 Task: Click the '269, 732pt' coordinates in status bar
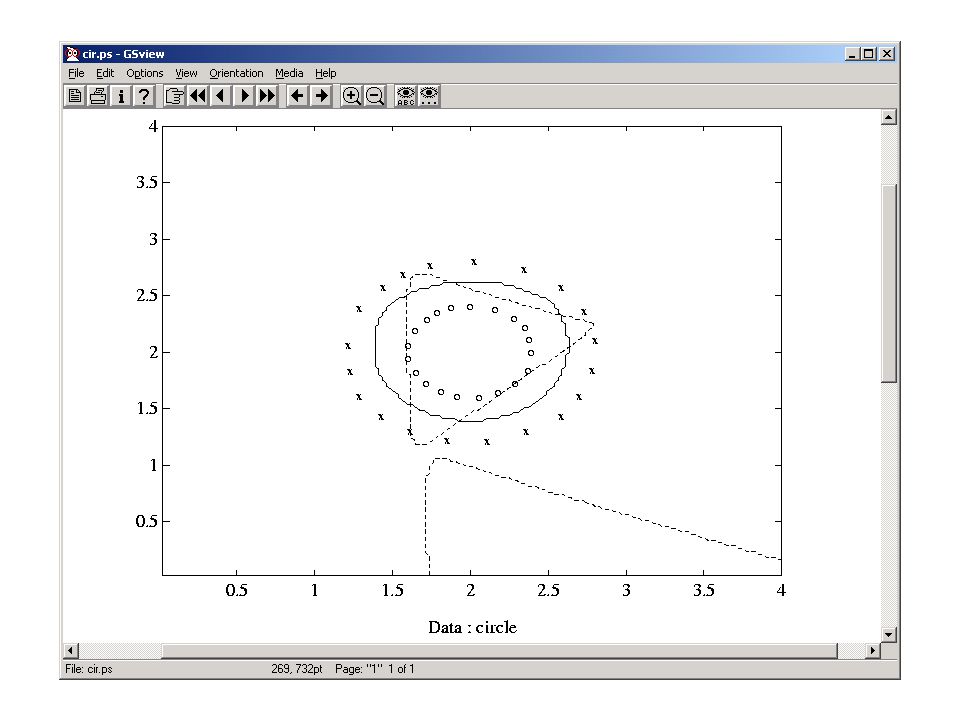(297, 669)
